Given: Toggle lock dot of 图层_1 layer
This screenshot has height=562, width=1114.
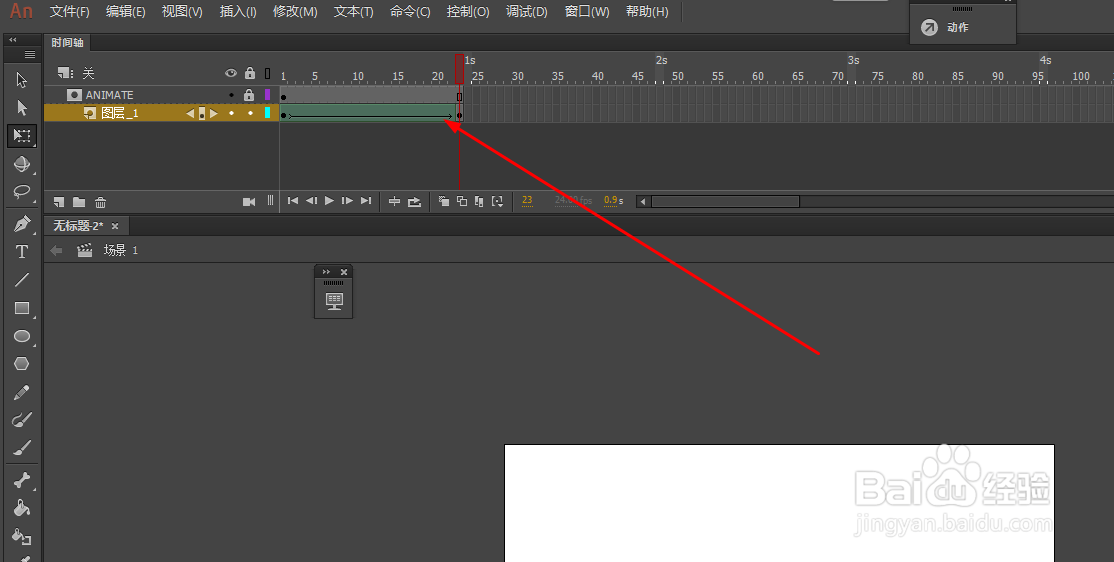Looking at the screenshot, I should click(249, 113).
